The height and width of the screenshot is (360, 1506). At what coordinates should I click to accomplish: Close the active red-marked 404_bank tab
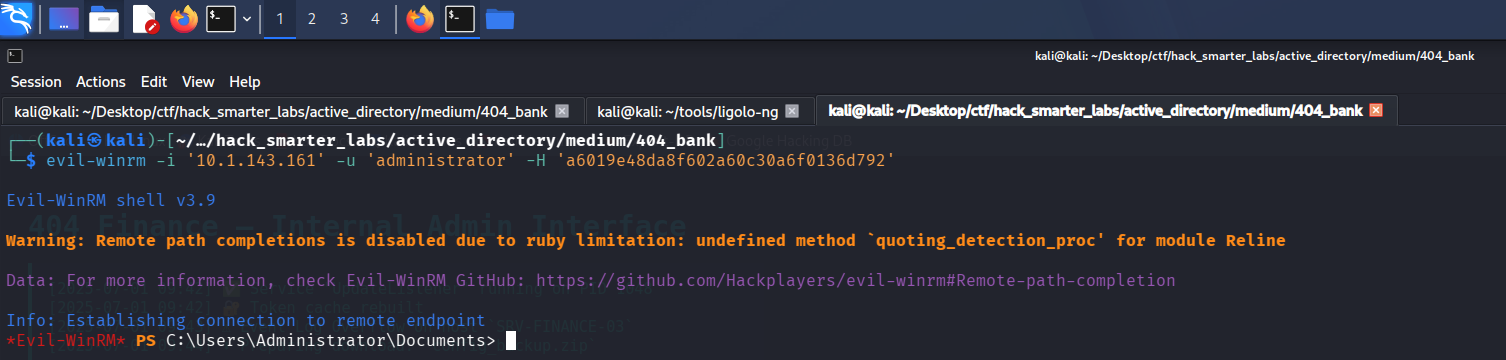tap(1375, 111)
